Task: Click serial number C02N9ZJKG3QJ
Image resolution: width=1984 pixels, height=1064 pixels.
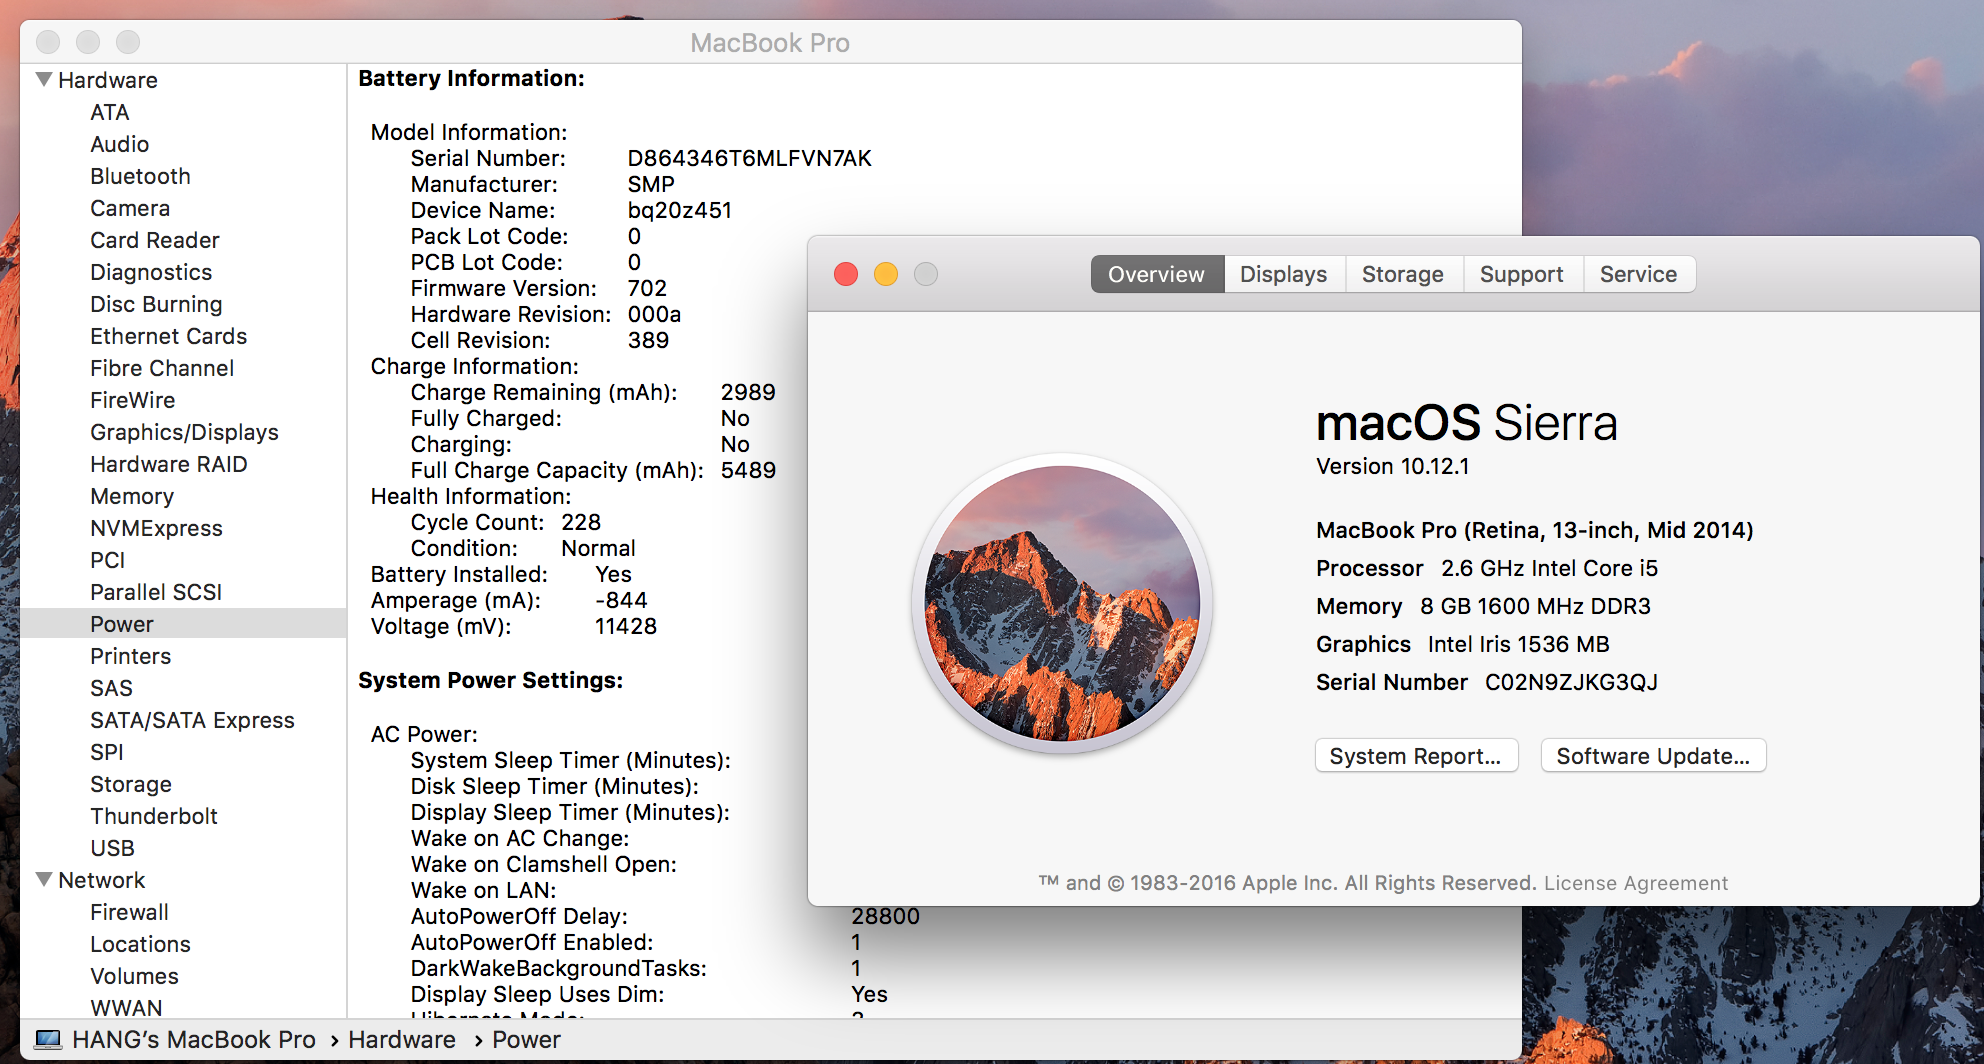Action: coord(1571,682)
